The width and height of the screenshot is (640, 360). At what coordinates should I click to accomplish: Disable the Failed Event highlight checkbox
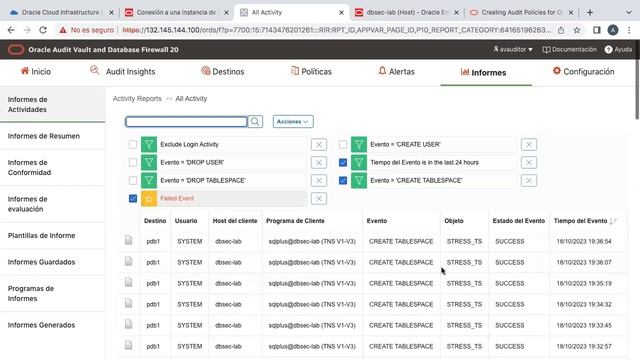[x=133, y=198]
